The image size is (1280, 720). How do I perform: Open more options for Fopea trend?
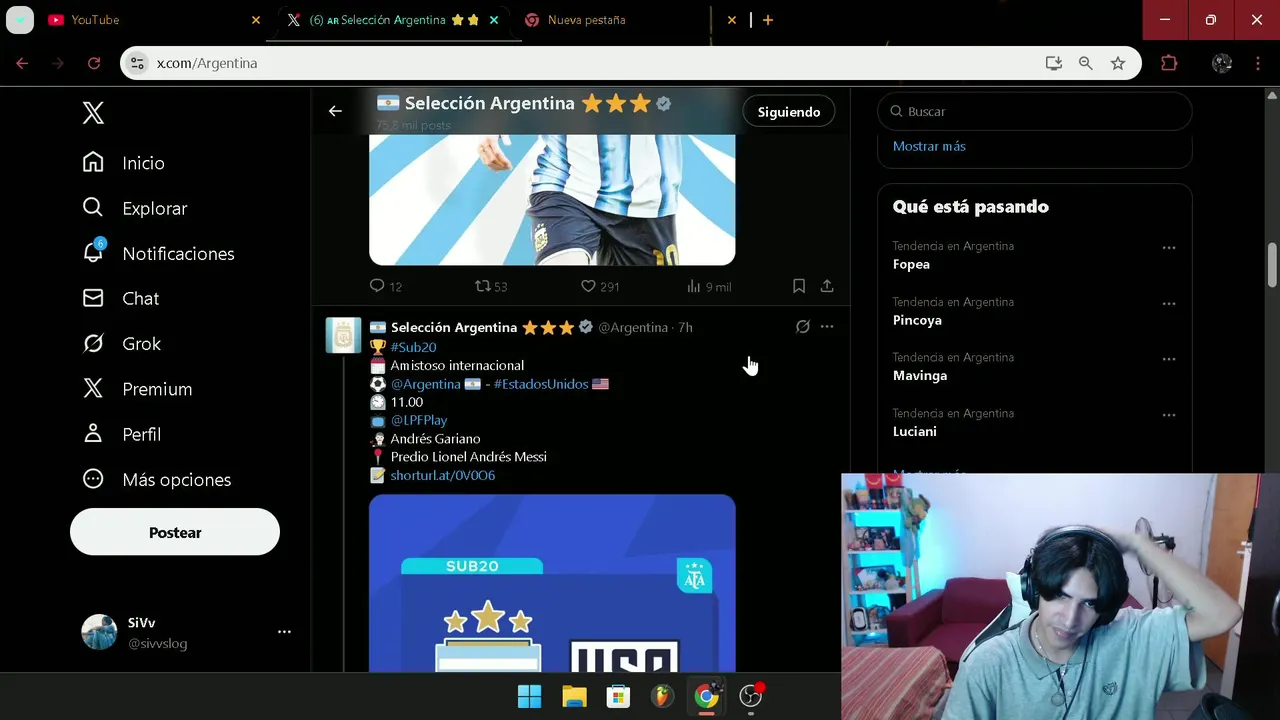tap(1169, 247)
